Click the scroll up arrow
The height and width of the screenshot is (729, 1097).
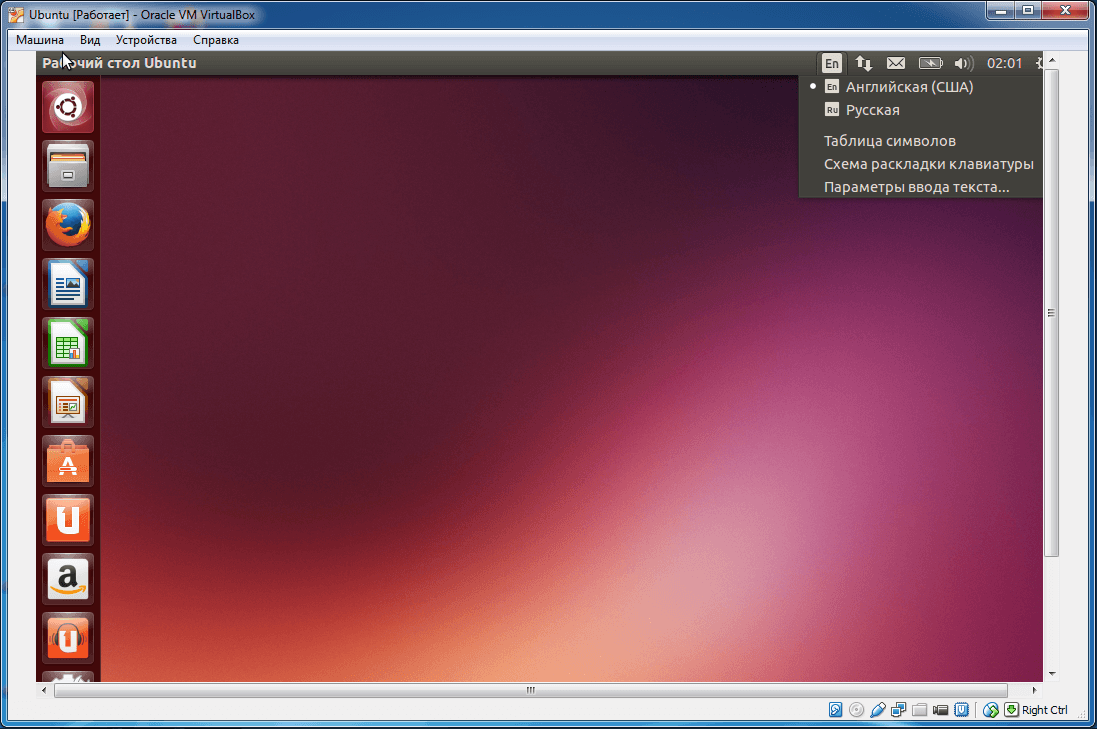pos(1052,62)
